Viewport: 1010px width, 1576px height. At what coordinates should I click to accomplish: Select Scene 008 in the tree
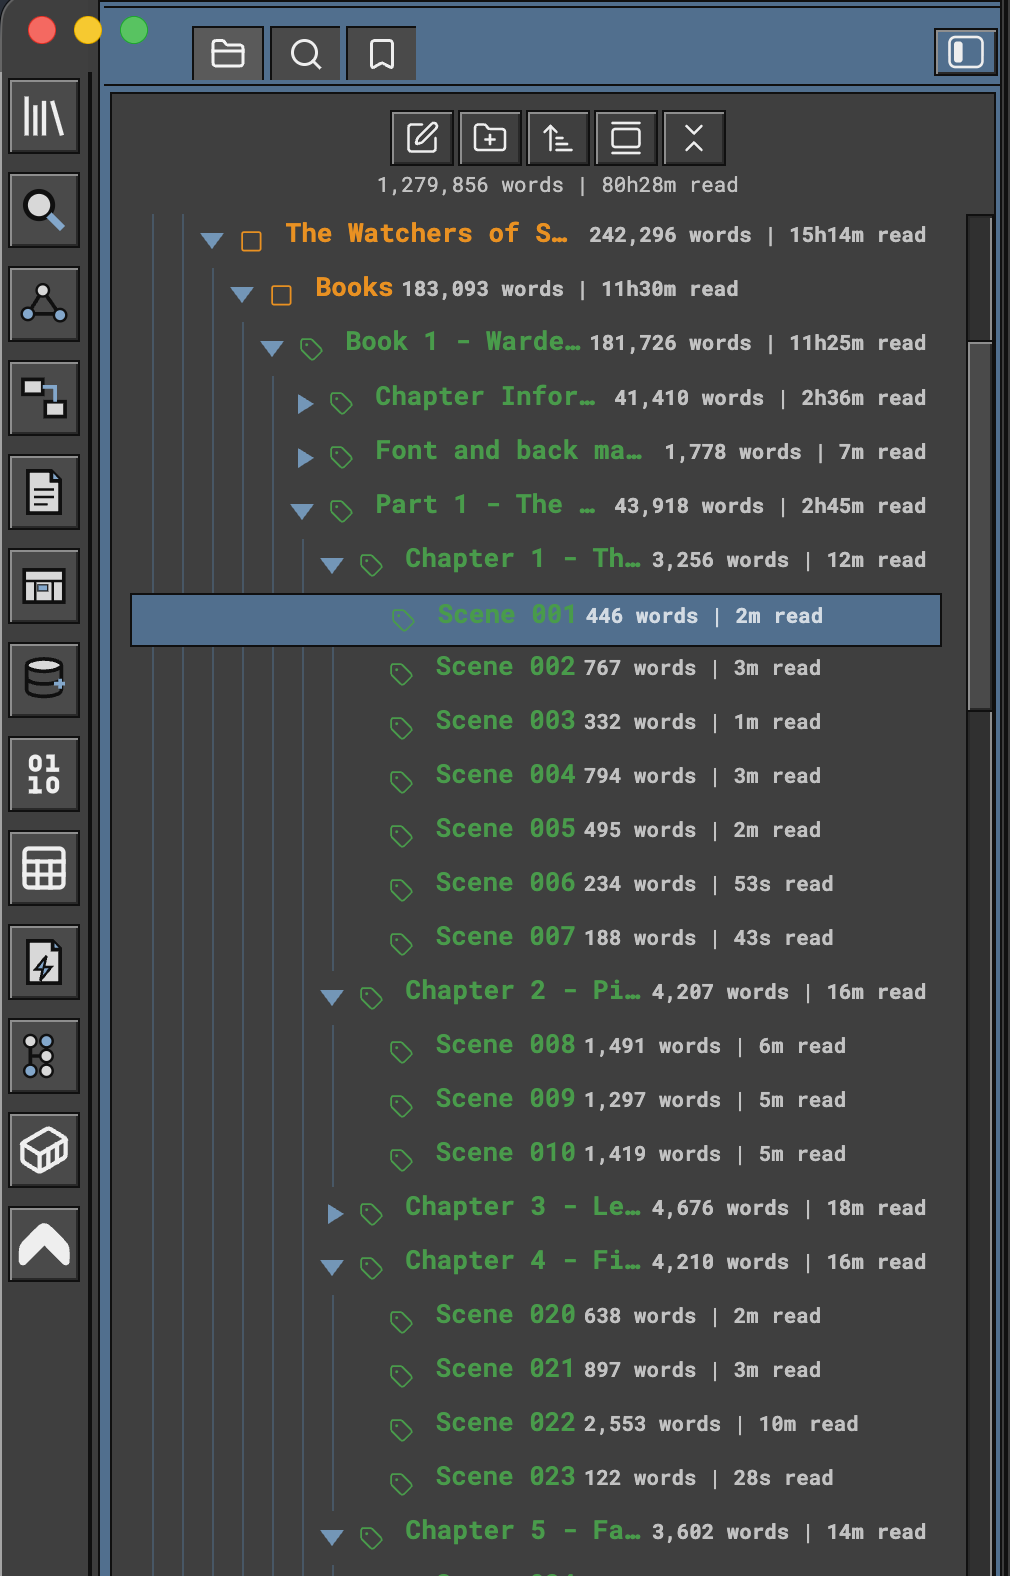tap(505, 1045)
